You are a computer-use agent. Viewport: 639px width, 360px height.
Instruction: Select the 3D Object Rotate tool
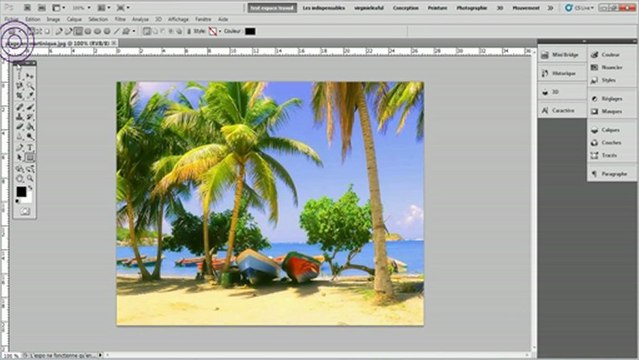click(x=20, y=169)
